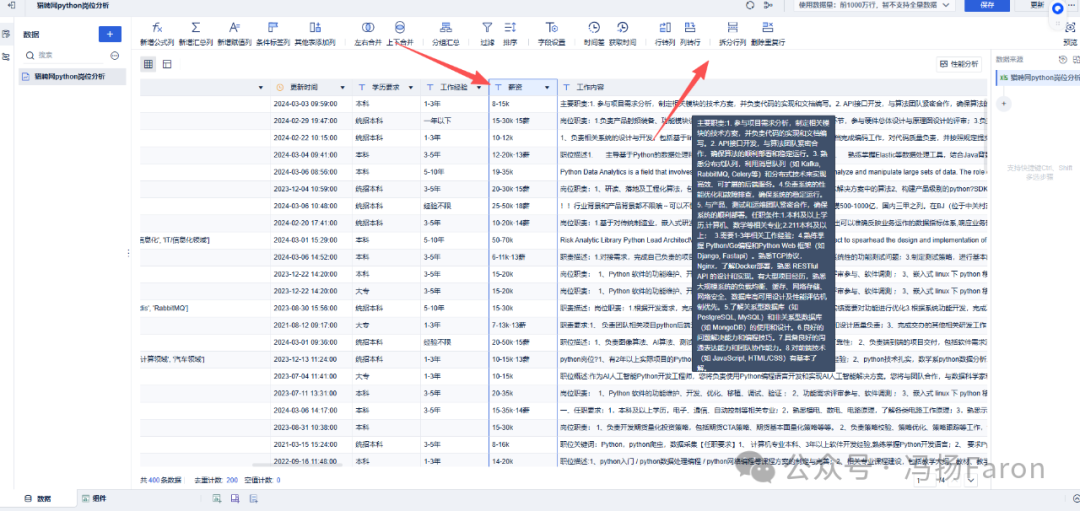Screen dimensions: 1080x511
Task: Open the 使用数据量 dropdown
Action: click(x=874, y=5)
